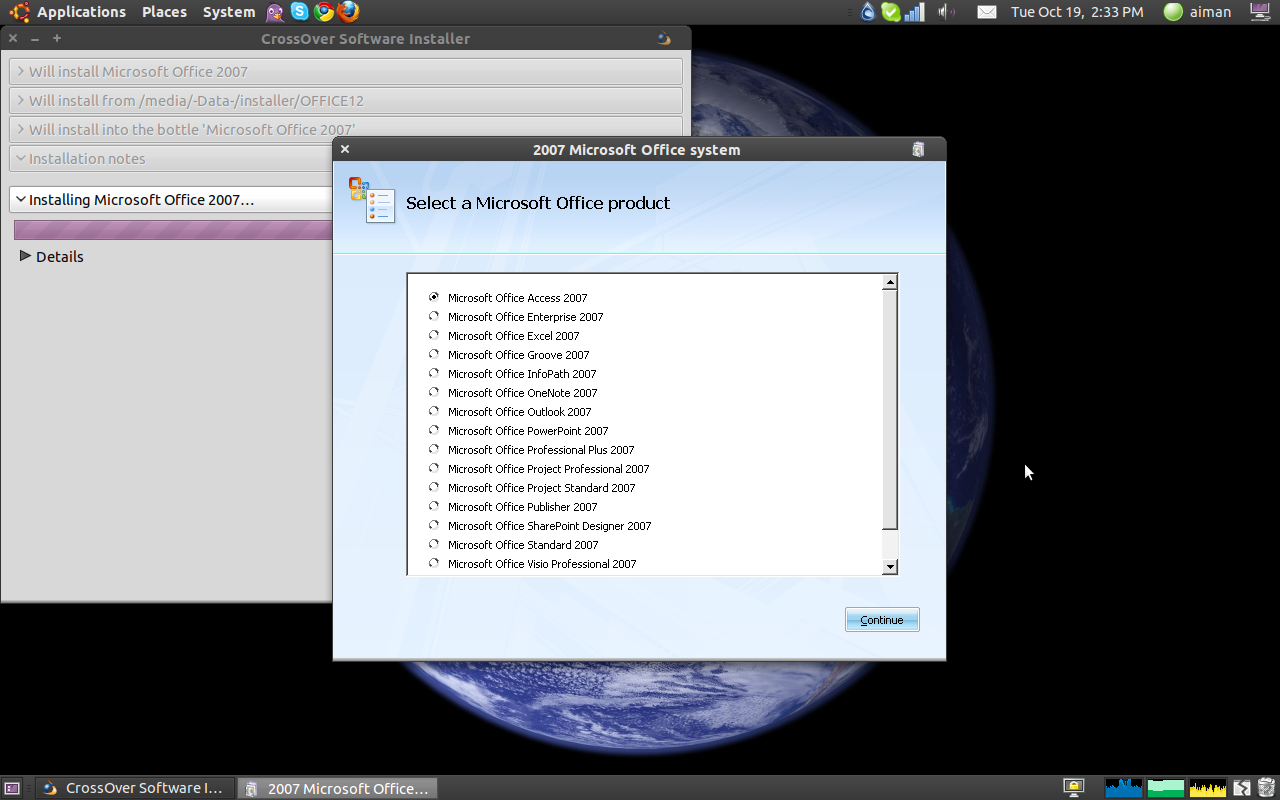Select Microsoft Office Access 2007 radio button

click(x=434, y=297)
